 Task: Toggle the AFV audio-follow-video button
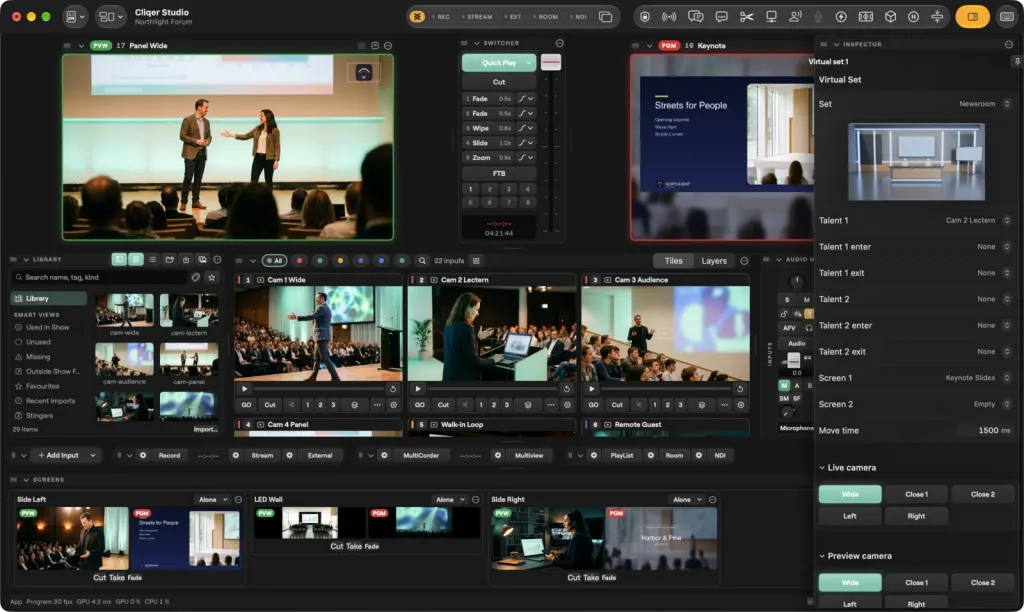click(790, 328)
